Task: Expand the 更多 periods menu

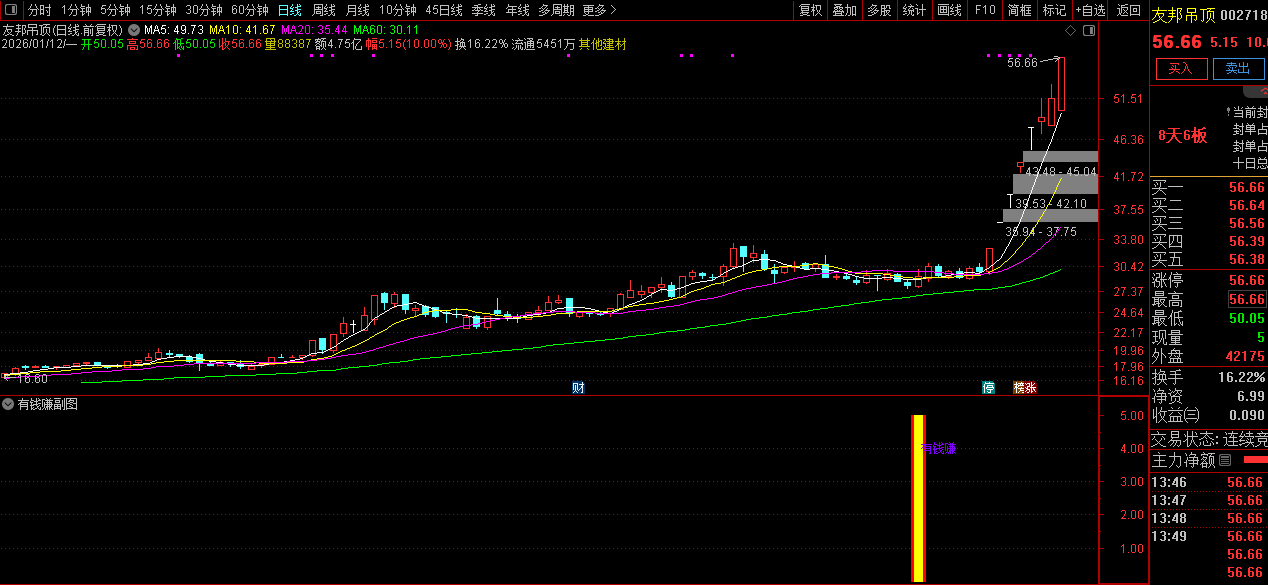Action: [599, 10]
